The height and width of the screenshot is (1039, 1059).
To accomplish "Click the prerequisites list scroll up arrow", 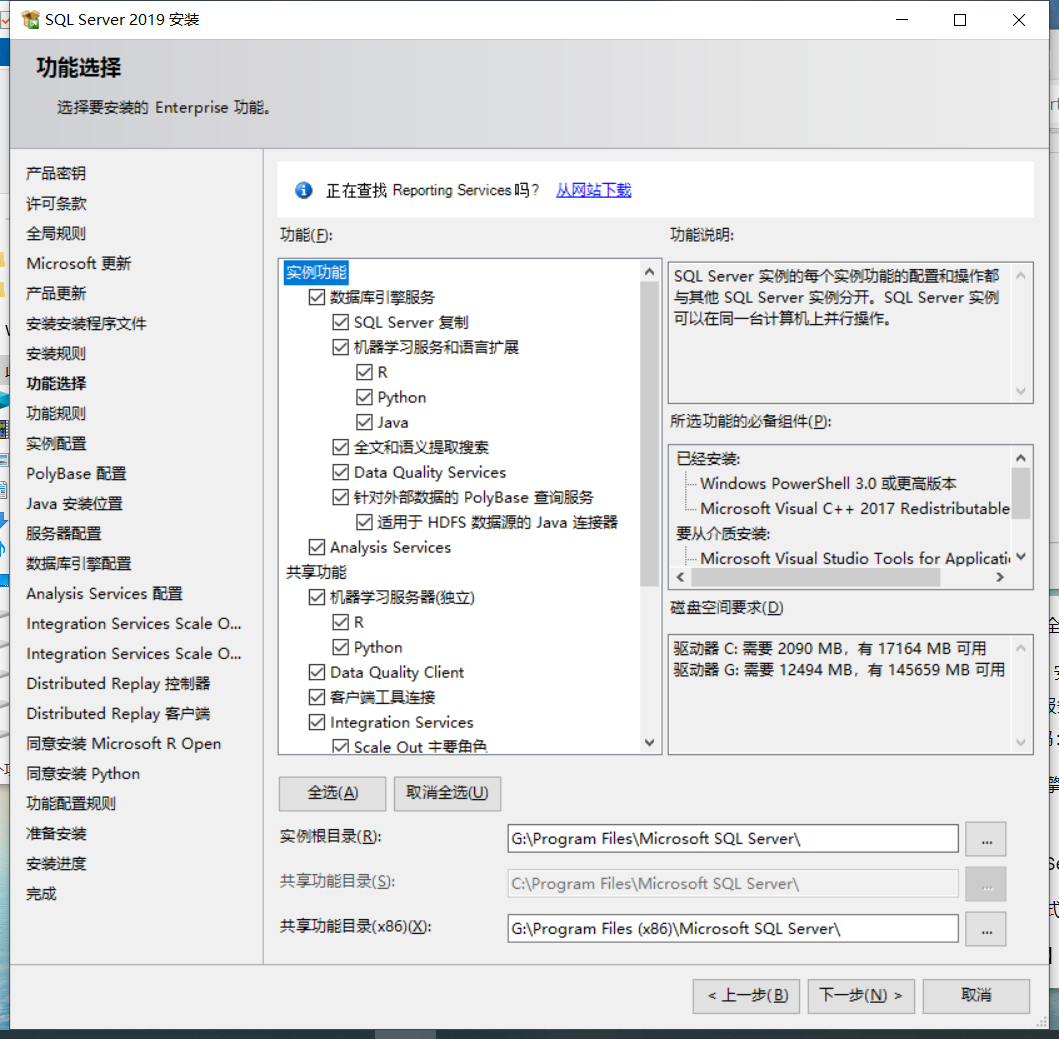I will click(x=1021, y=458).
